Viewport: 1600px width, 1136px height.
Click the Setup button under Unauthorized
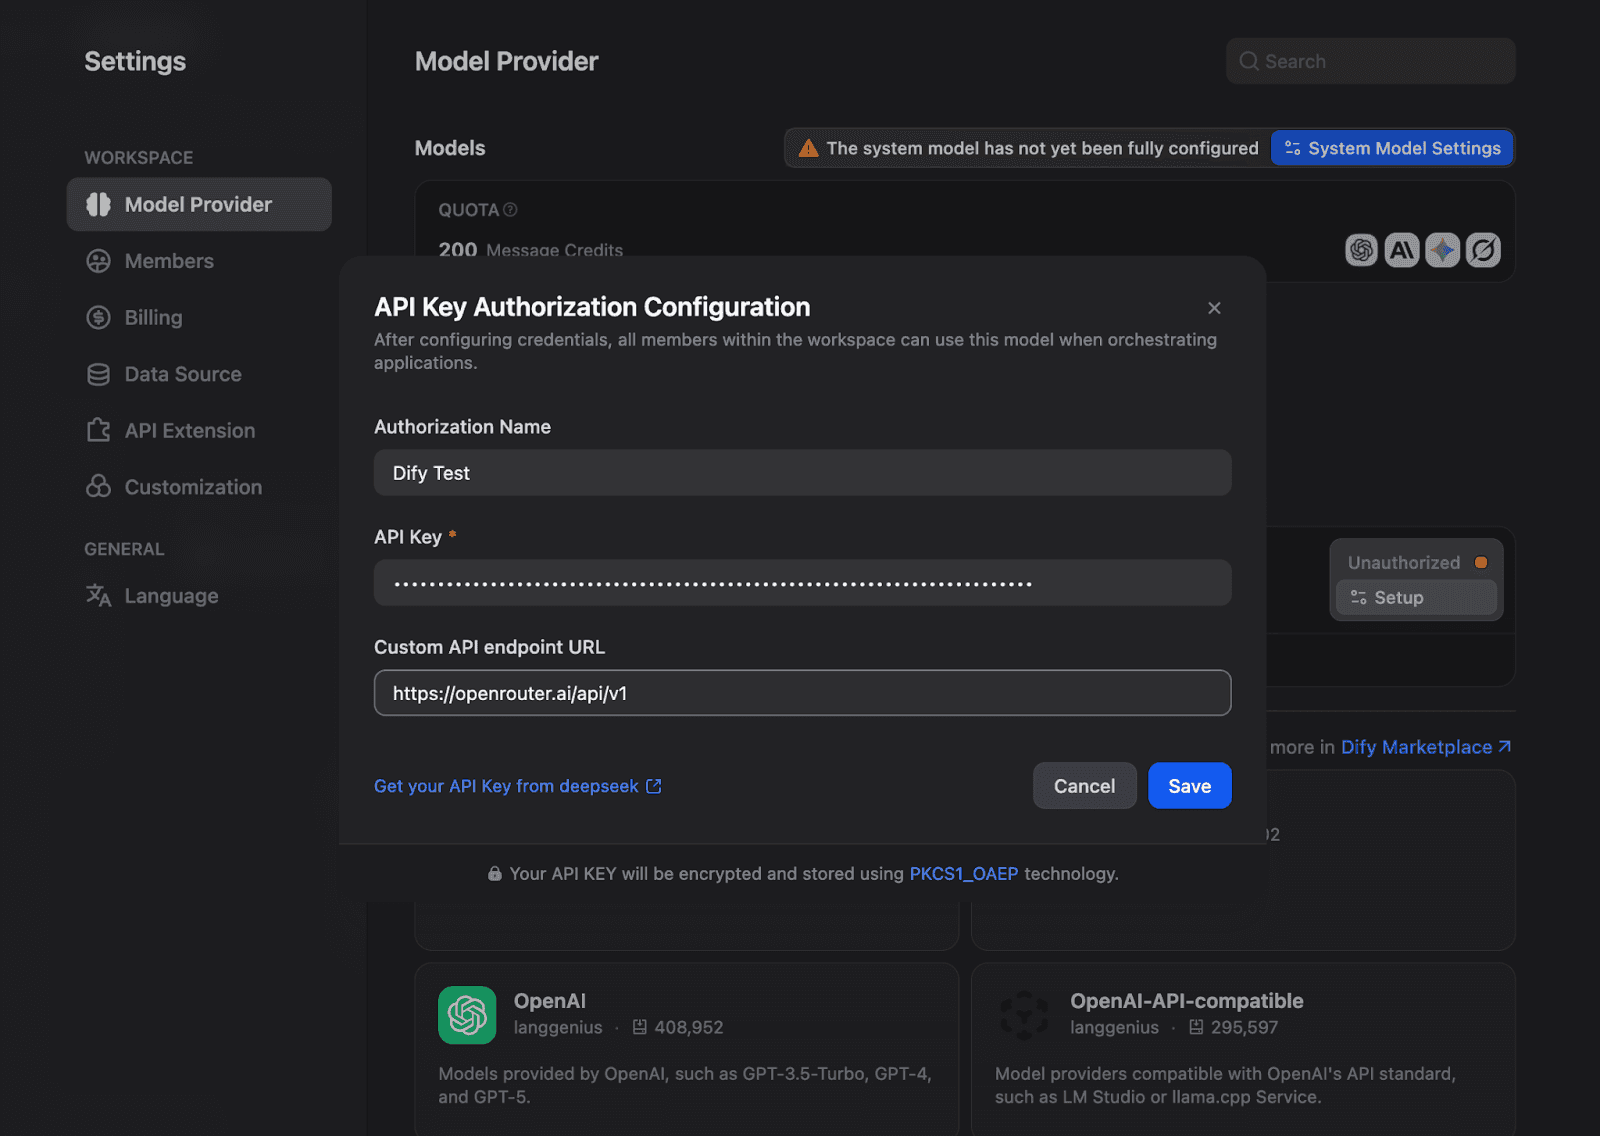tap(1416, 598)
